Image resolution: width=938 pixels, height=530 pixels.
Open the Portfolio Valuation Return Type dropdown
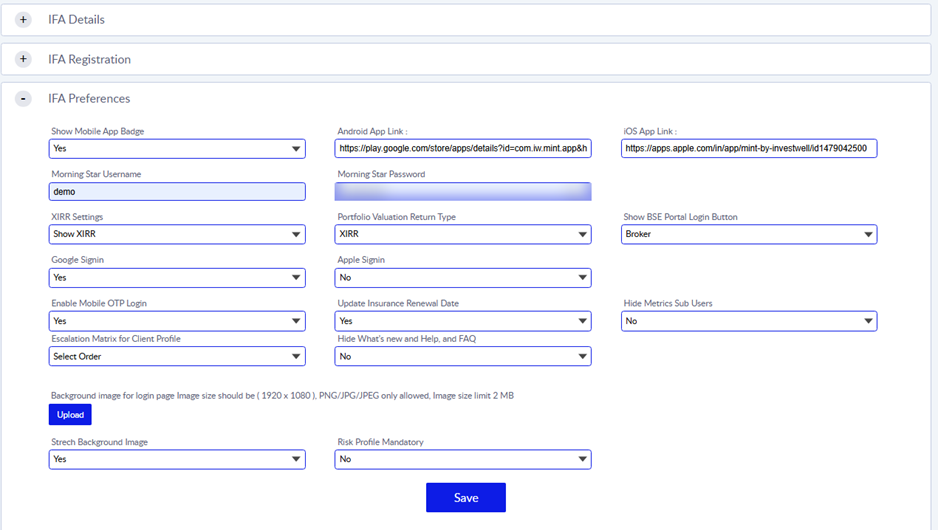click(463, 234)
